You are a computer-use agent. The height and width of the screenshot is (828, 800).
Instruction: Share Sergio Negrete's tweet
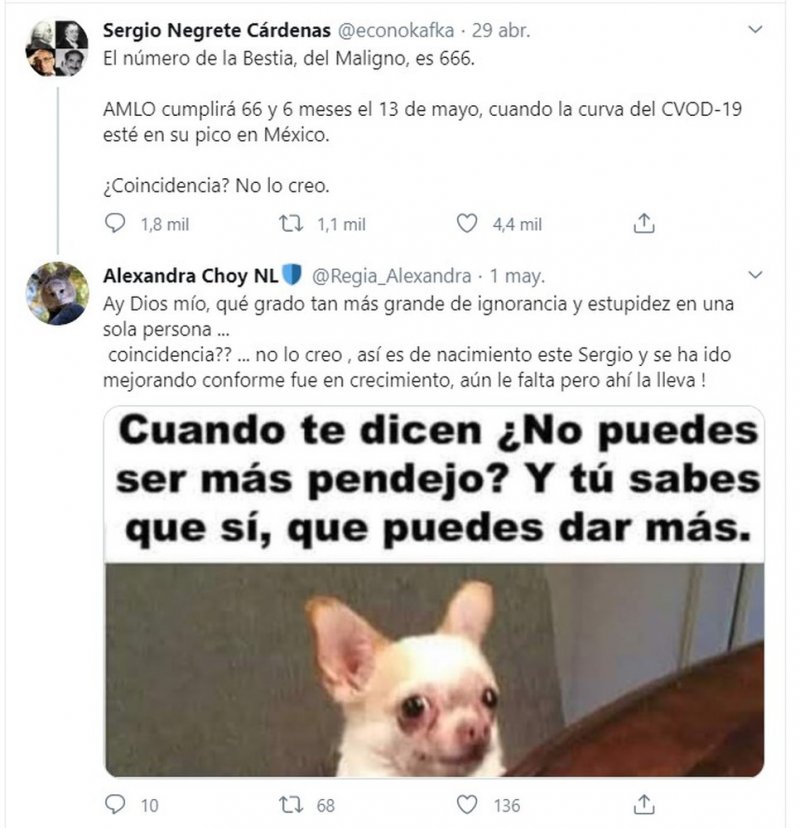[x=644, y=223]
